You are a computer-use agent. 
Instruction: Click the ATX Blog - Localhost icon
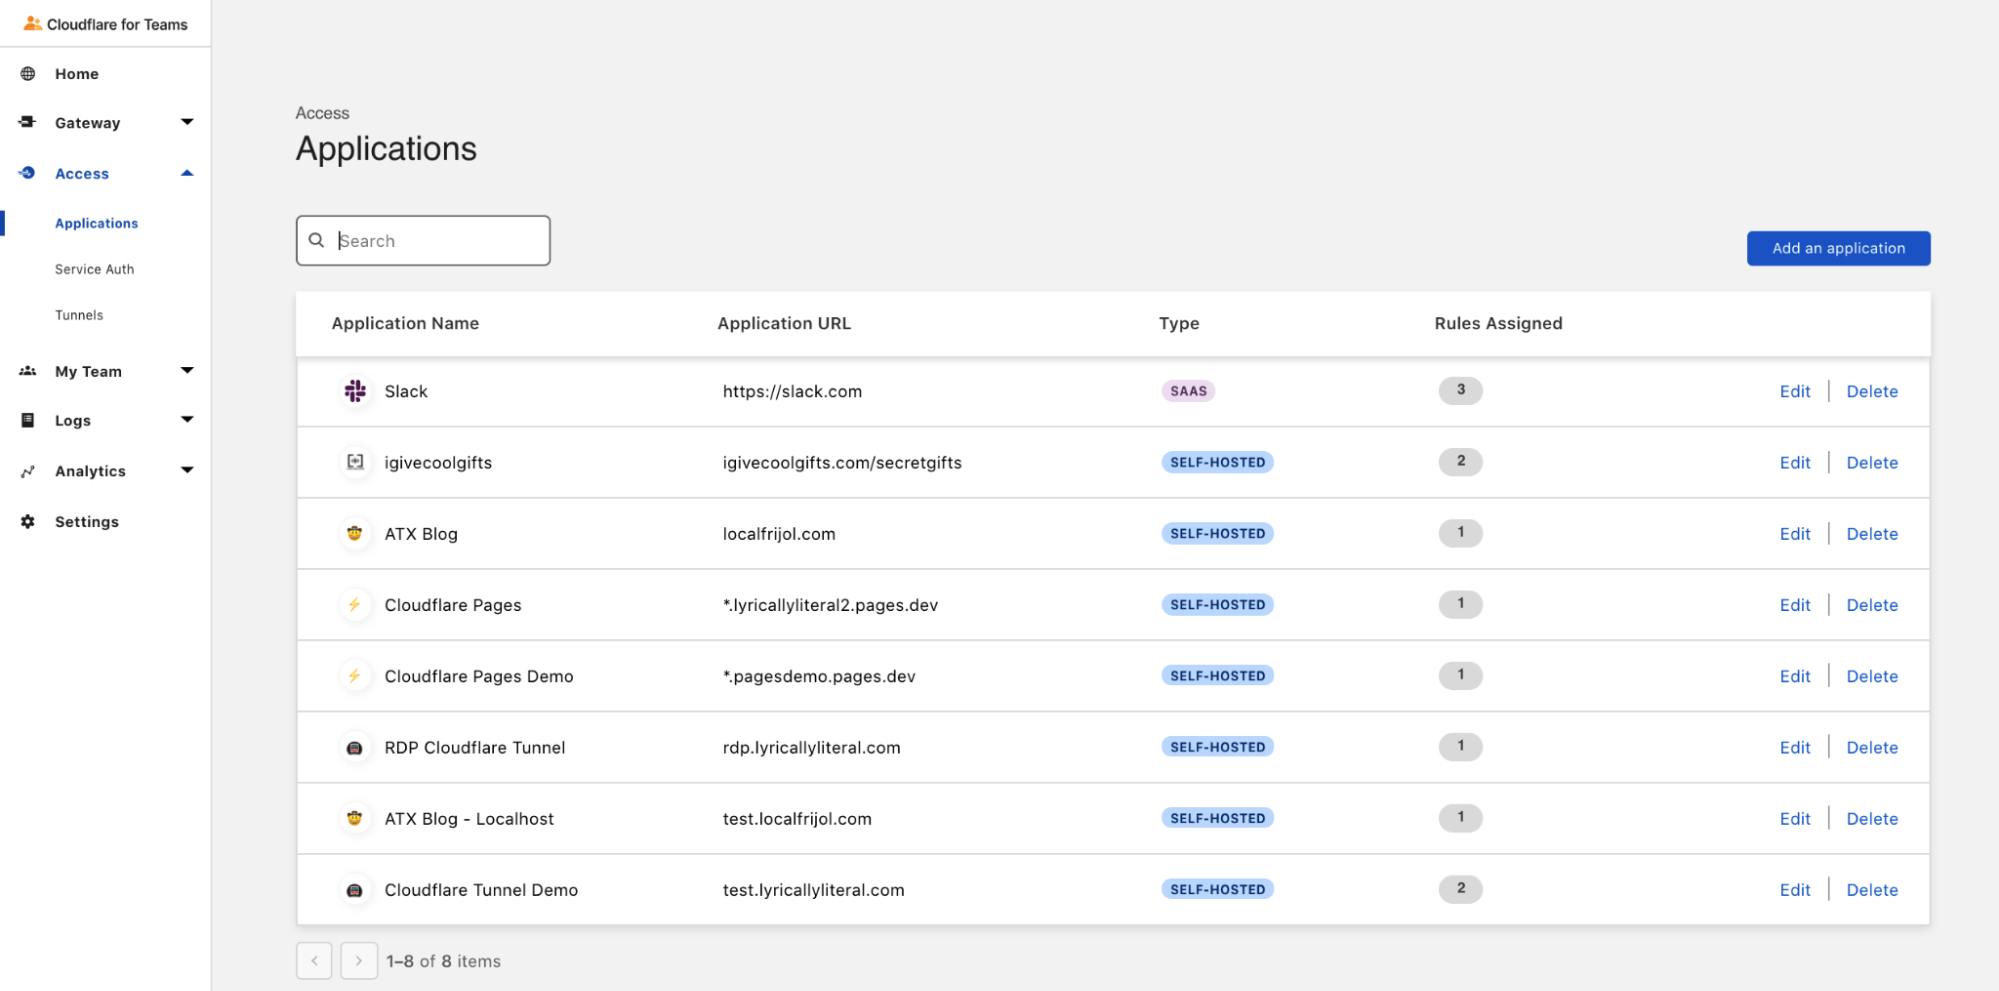355,818
